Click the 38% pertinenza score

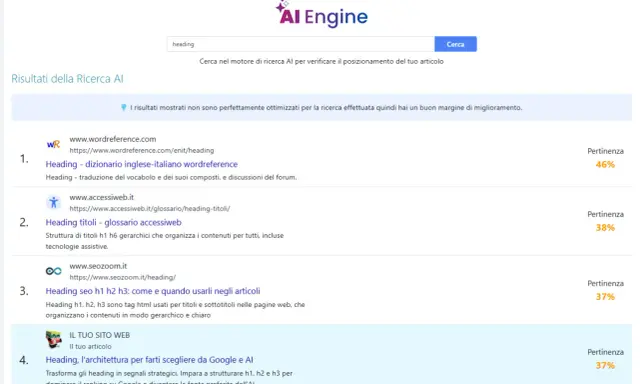click(x=605, y=228)
